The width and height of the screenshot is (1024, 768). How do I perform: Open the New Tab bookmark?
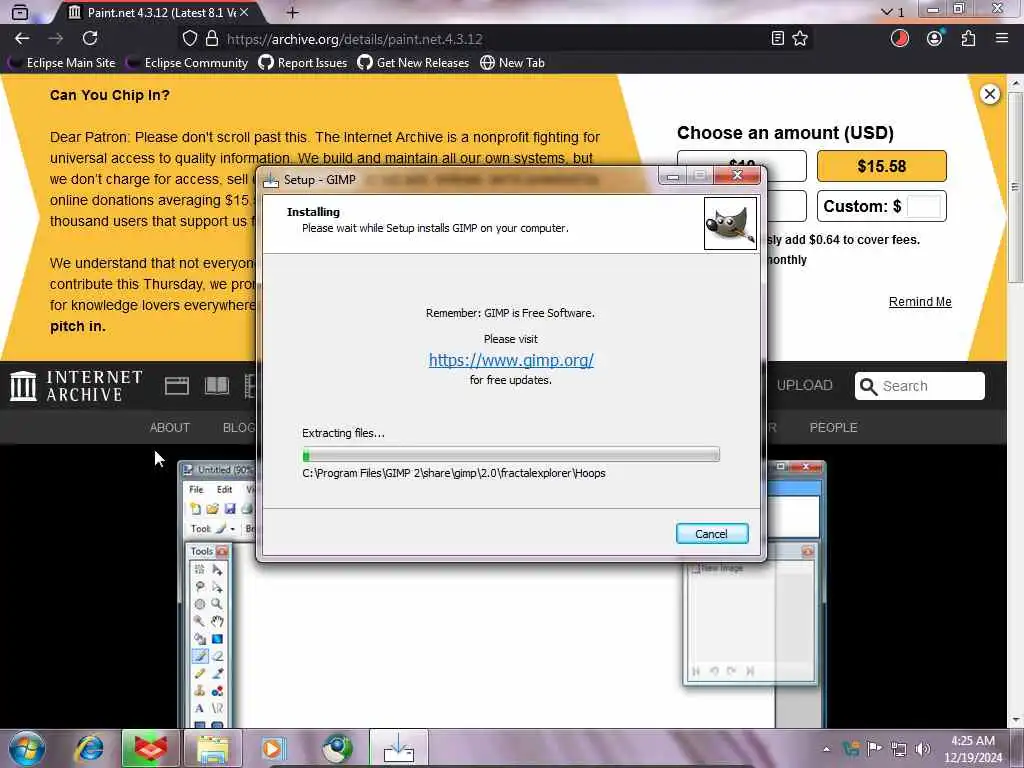pos(513,63)
